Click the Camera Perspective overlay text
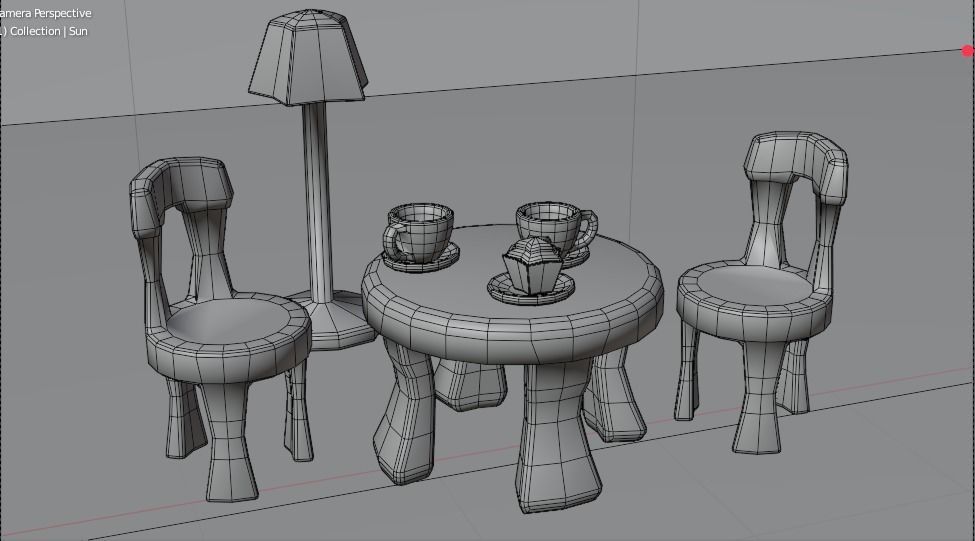This screenshot has width=975, height=541. pos(45,13)
